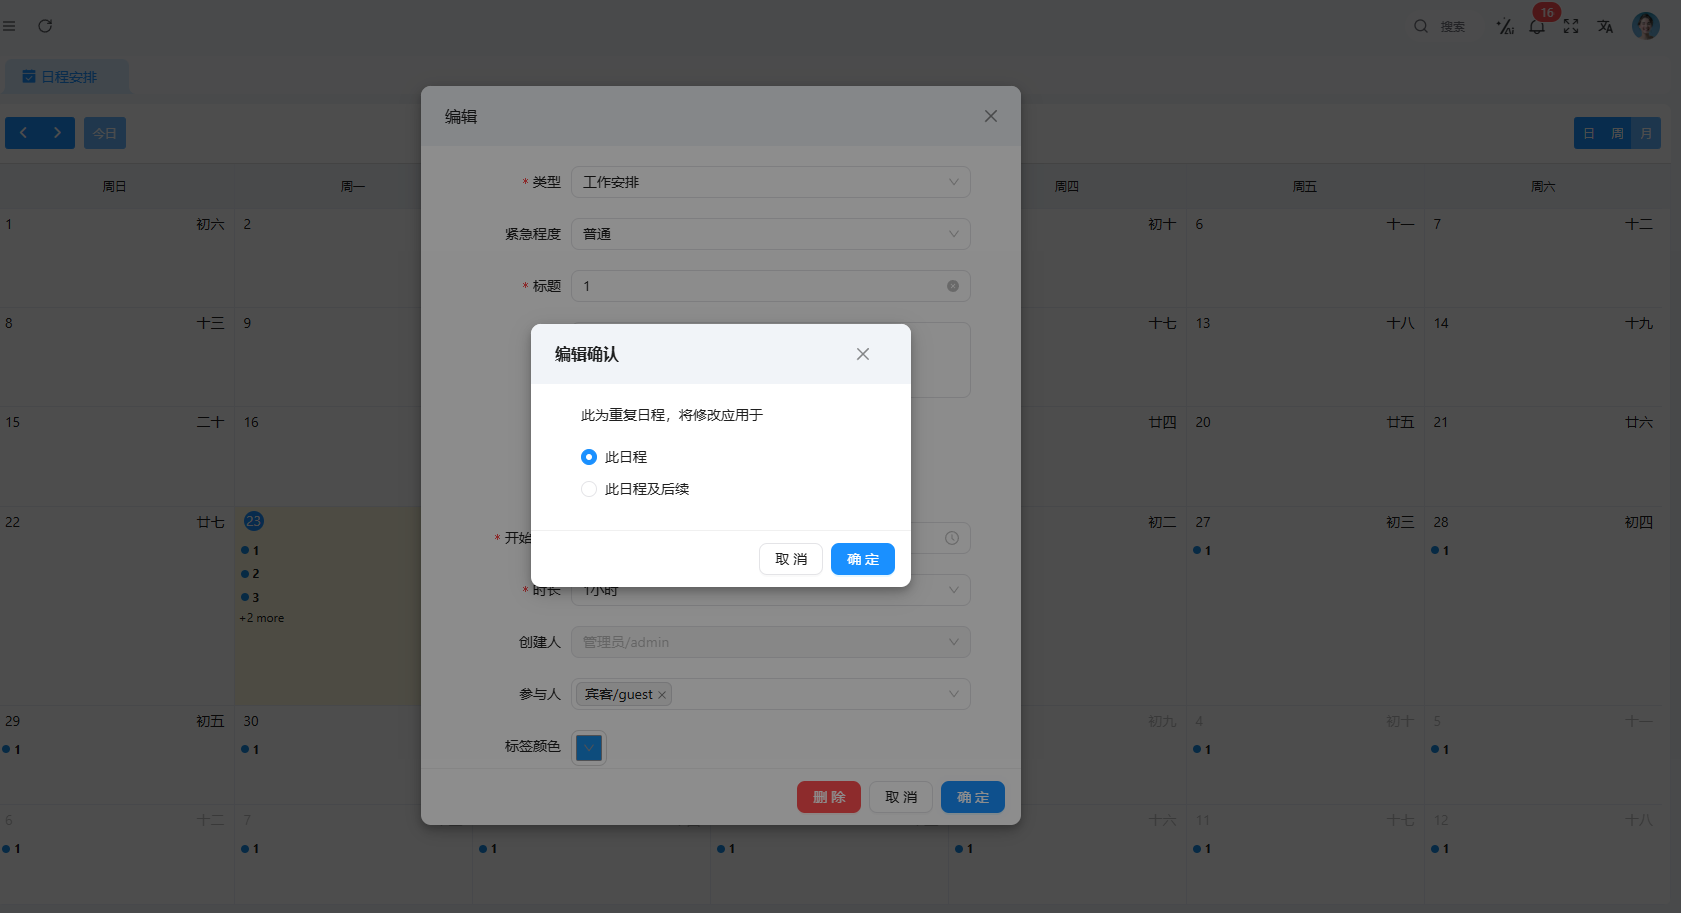Open the user avatar menu
Viewport: 1681px width, 913px height.
pyautogui.click(x=1645, y=26)
